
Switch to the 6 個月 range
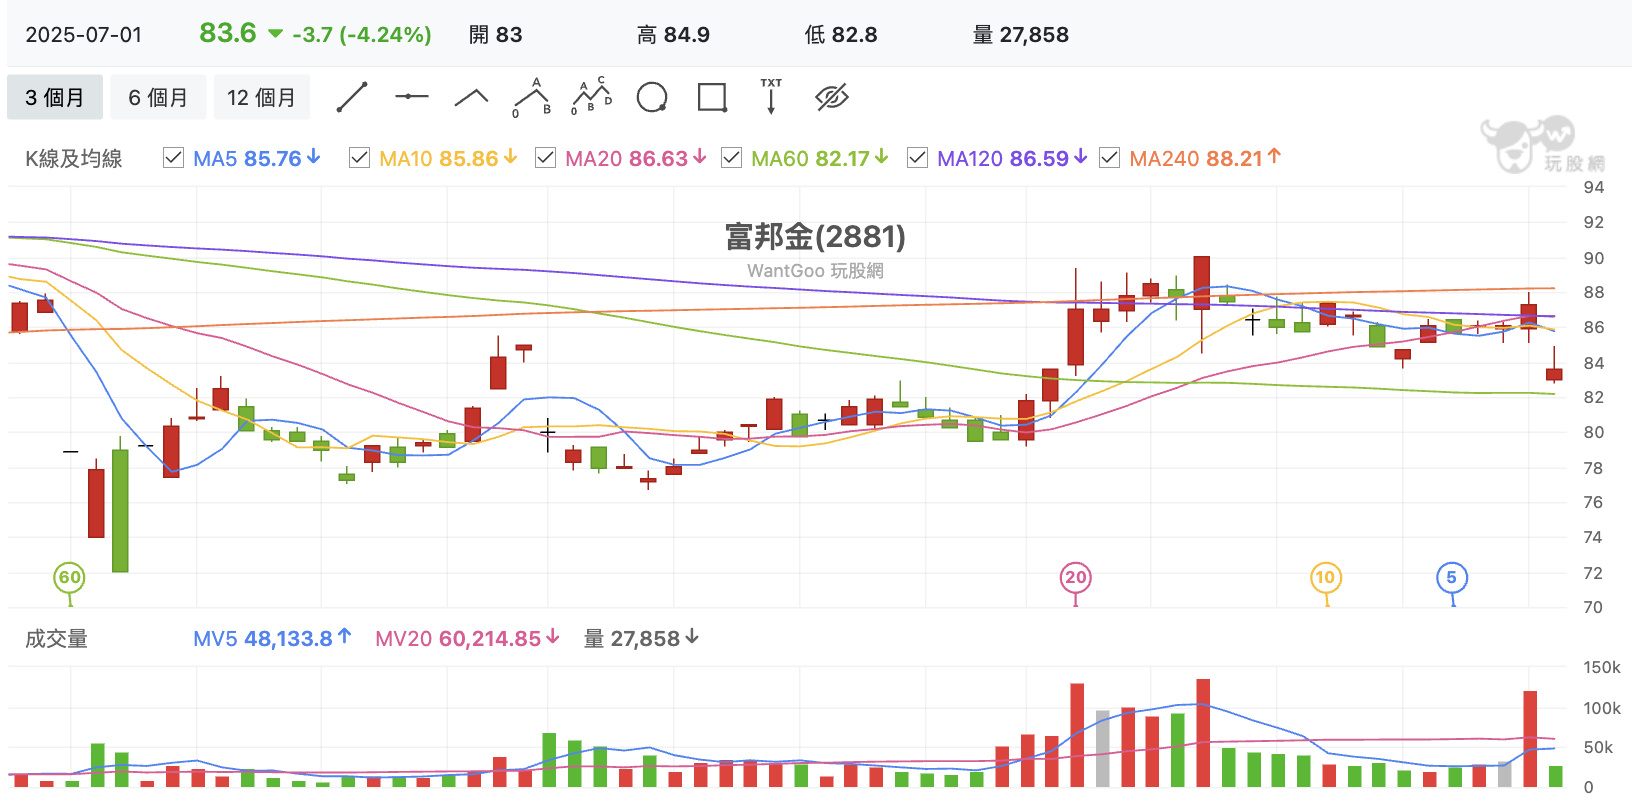[158, 97]
